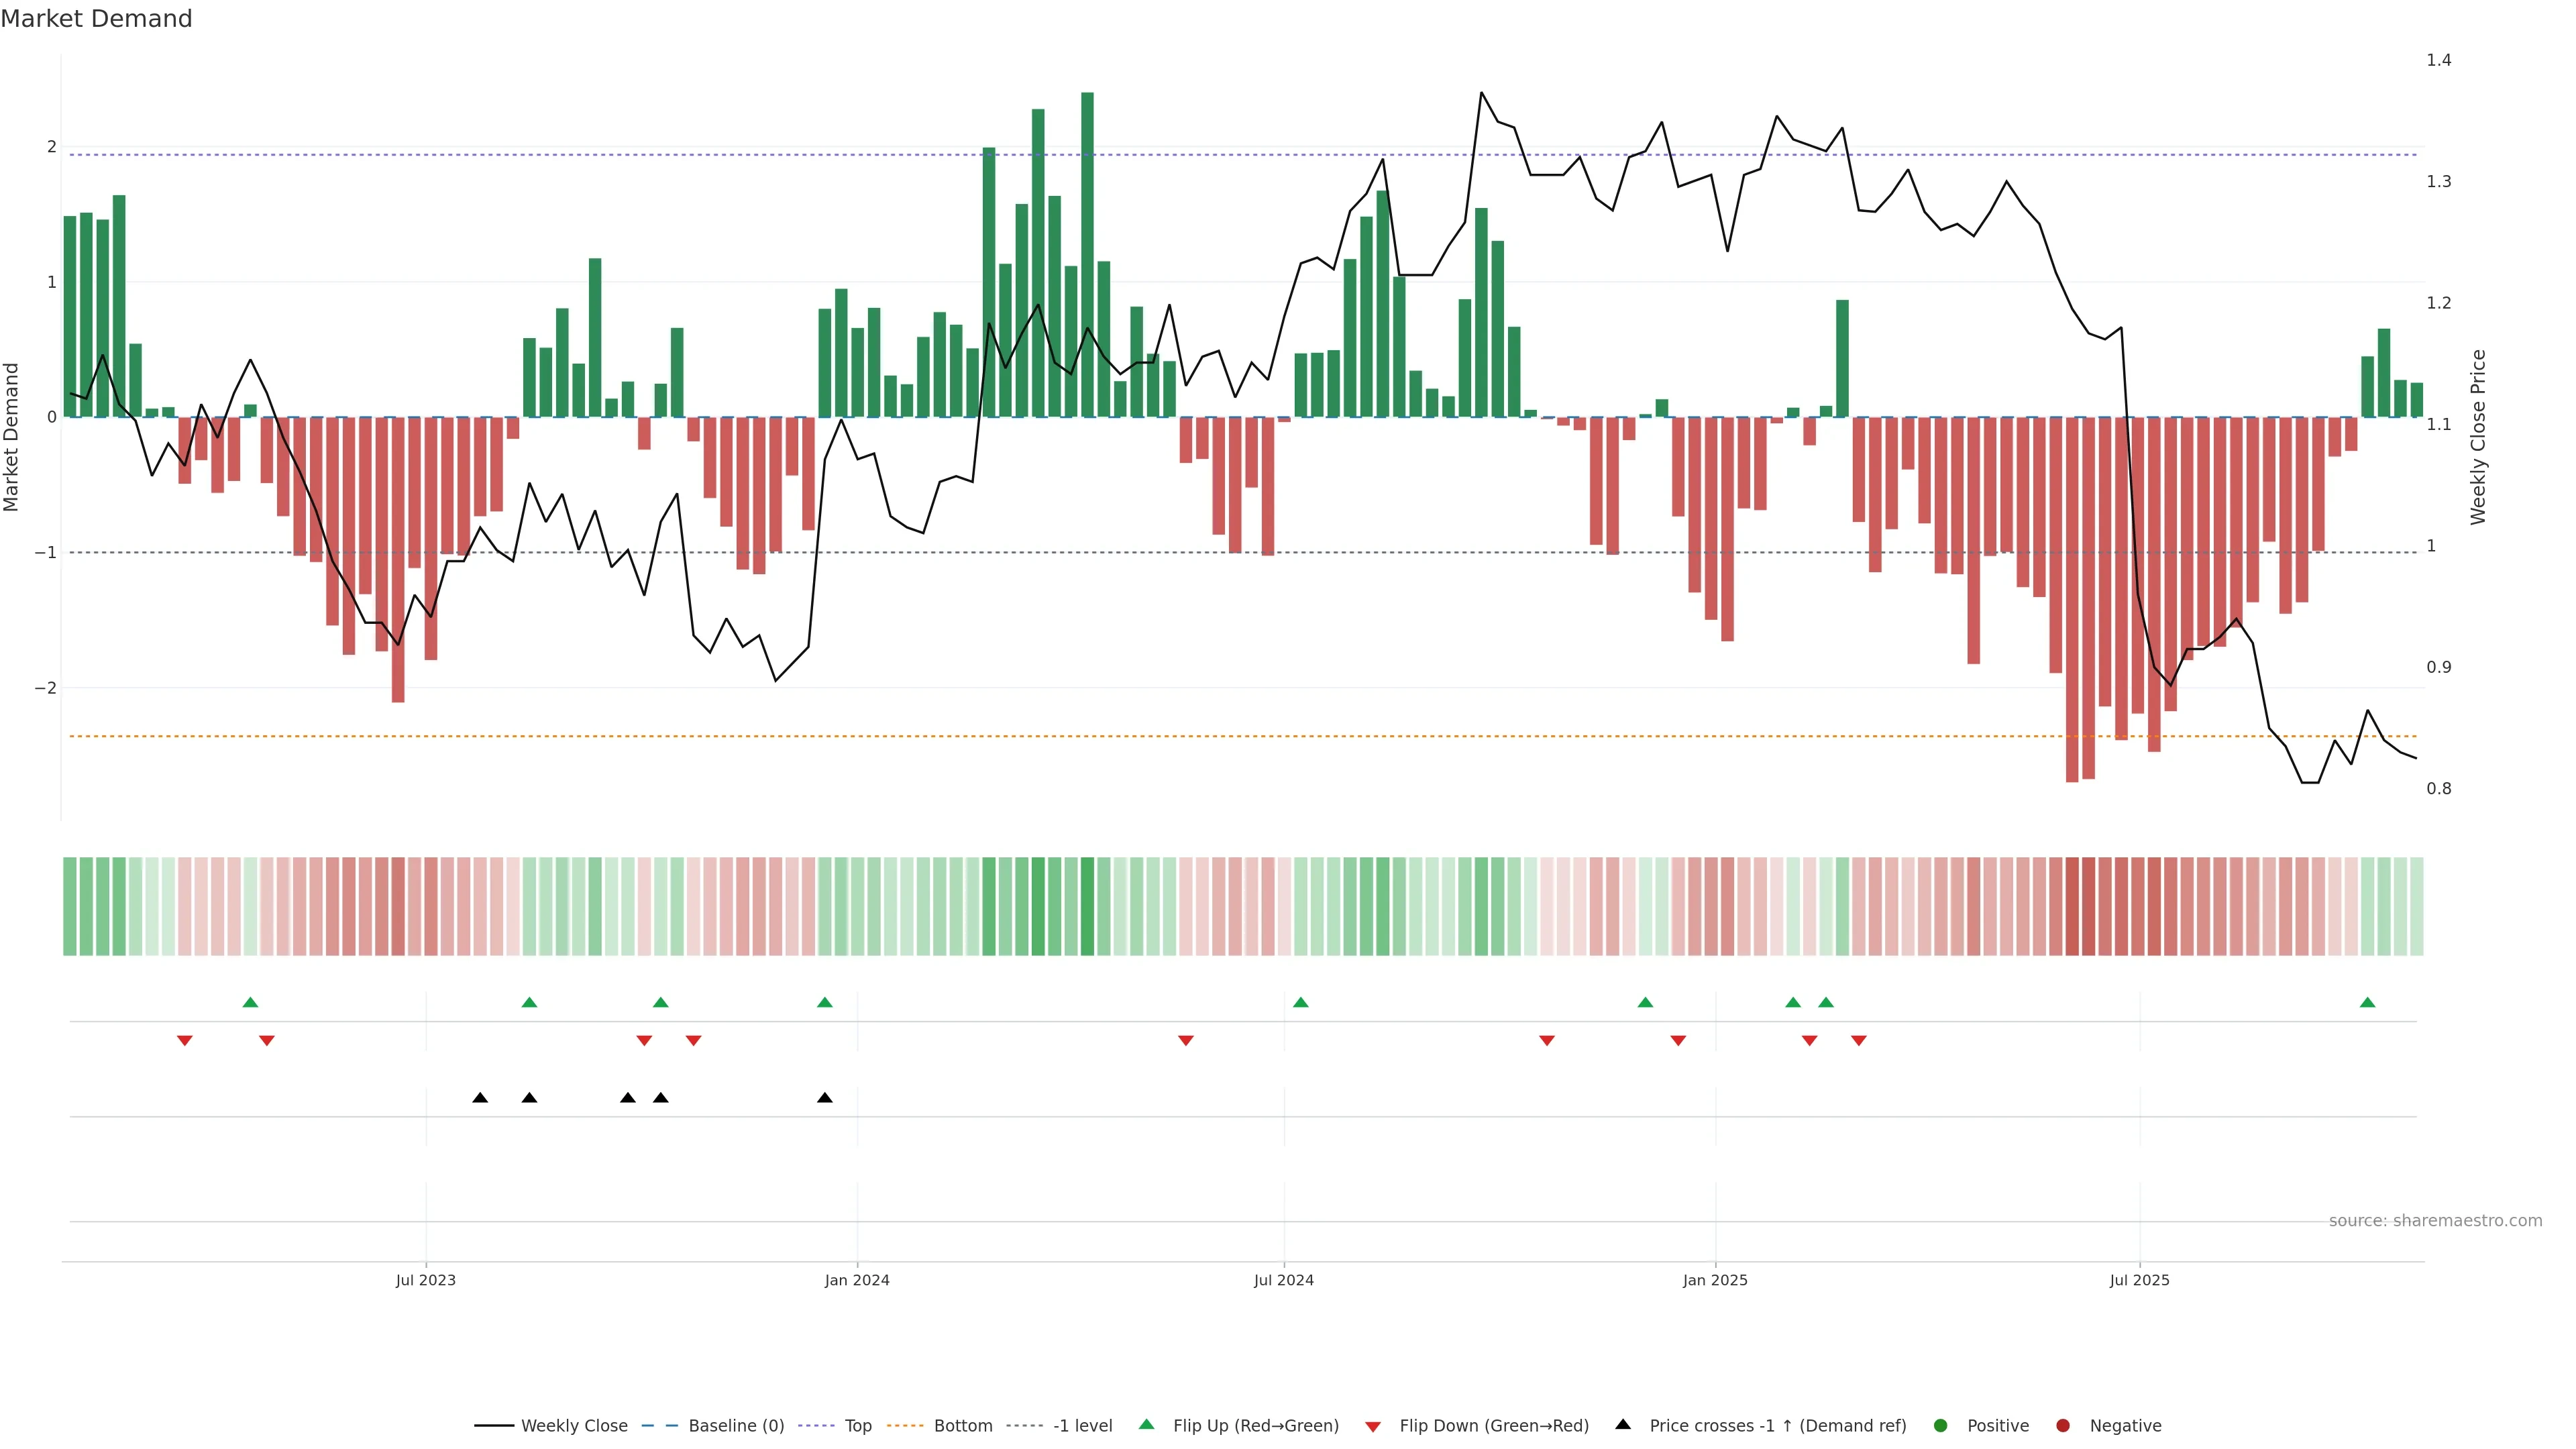Click the -1 level legend item

(x=1082, y=1426)
